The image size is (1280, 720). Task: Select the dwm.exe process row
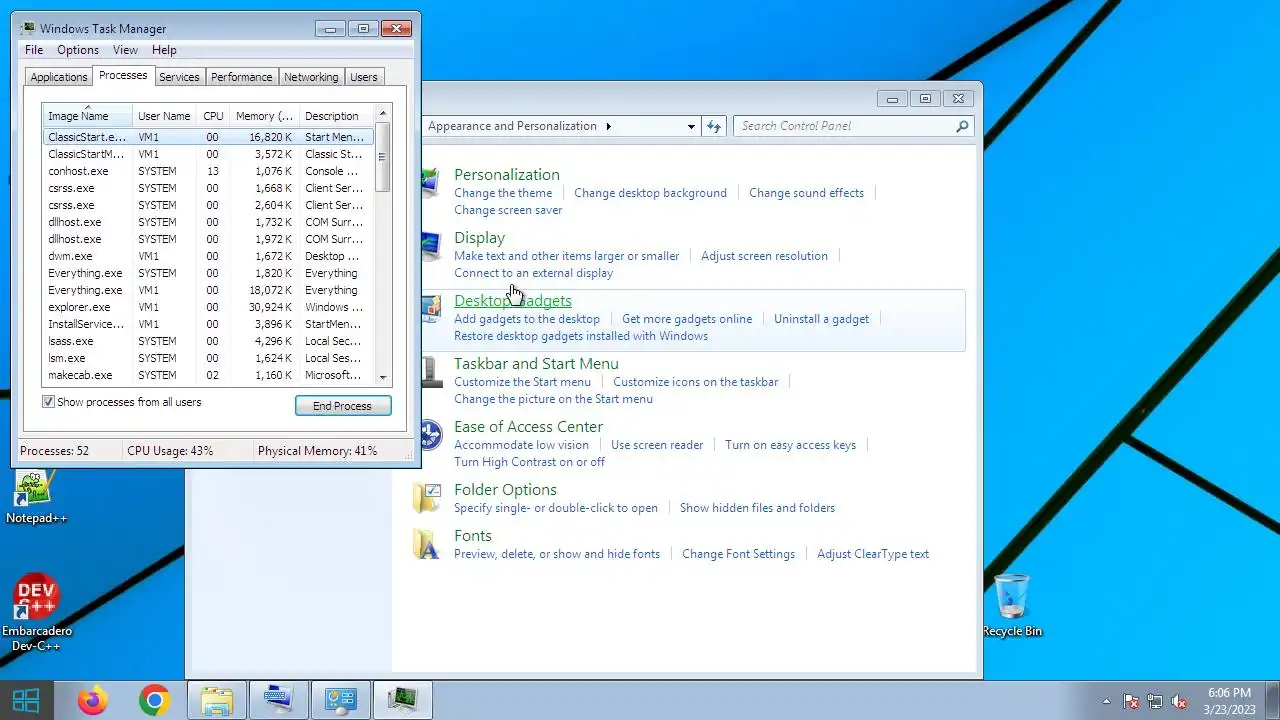pyautogui.click(x=208, y=256)
